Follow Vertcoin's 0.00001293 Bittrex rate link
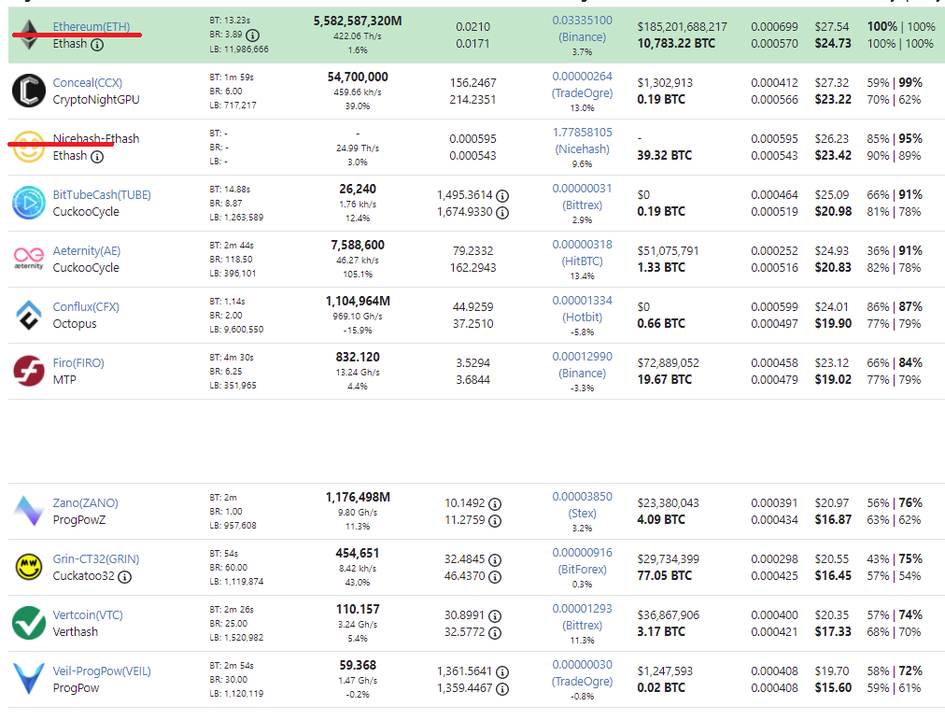This screenshot has height=720, width=945. point(582,616)
